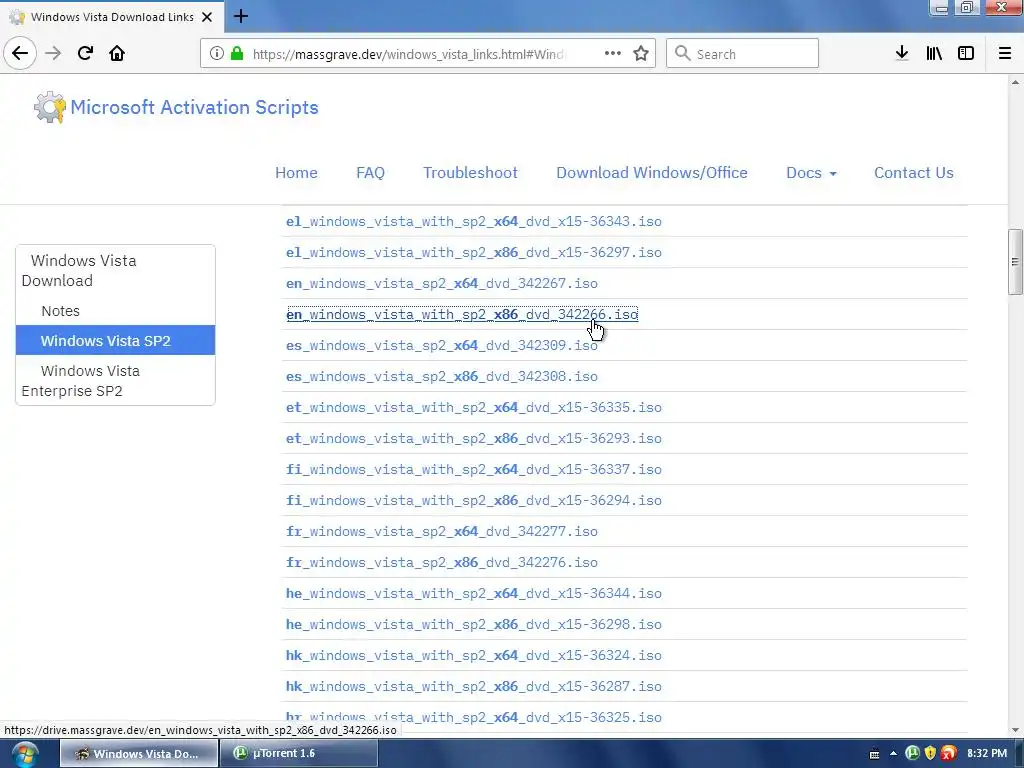This screenshot has height=768, width=1024.
Task: Download he x64 dvd_x15-36344.iso
Action: click(473, 594)
